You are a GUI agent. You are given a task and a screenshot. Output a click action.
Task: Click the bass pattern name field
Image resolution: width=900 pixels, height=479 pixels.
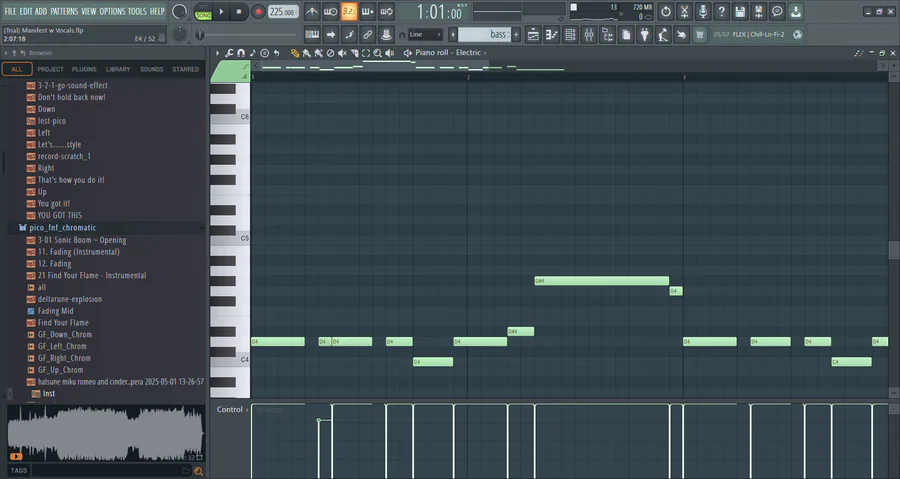point(484,35)
